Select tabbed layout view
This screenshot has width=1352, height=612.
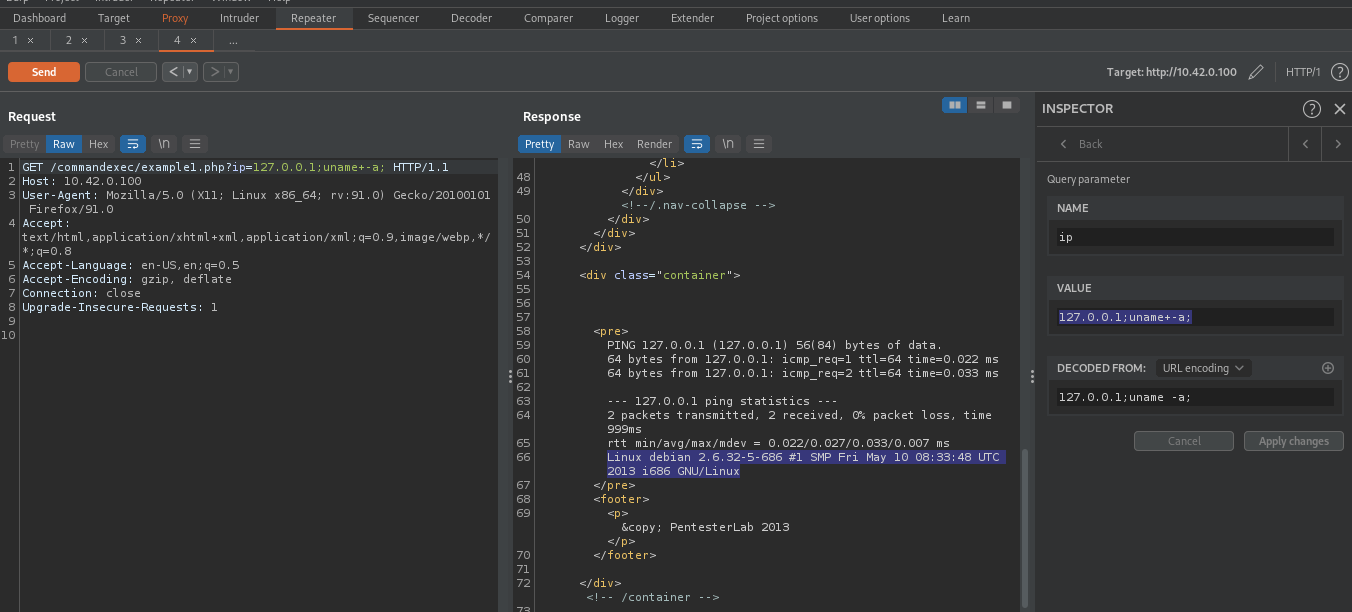tap(1007, 105)
